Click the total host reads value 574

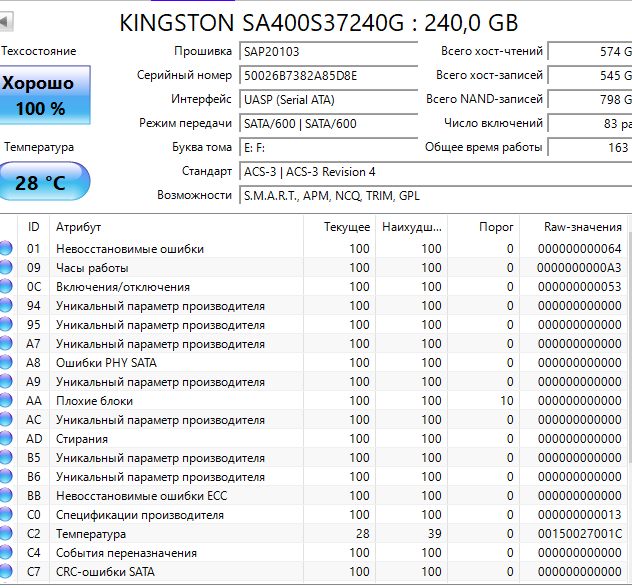click(590, 52)
